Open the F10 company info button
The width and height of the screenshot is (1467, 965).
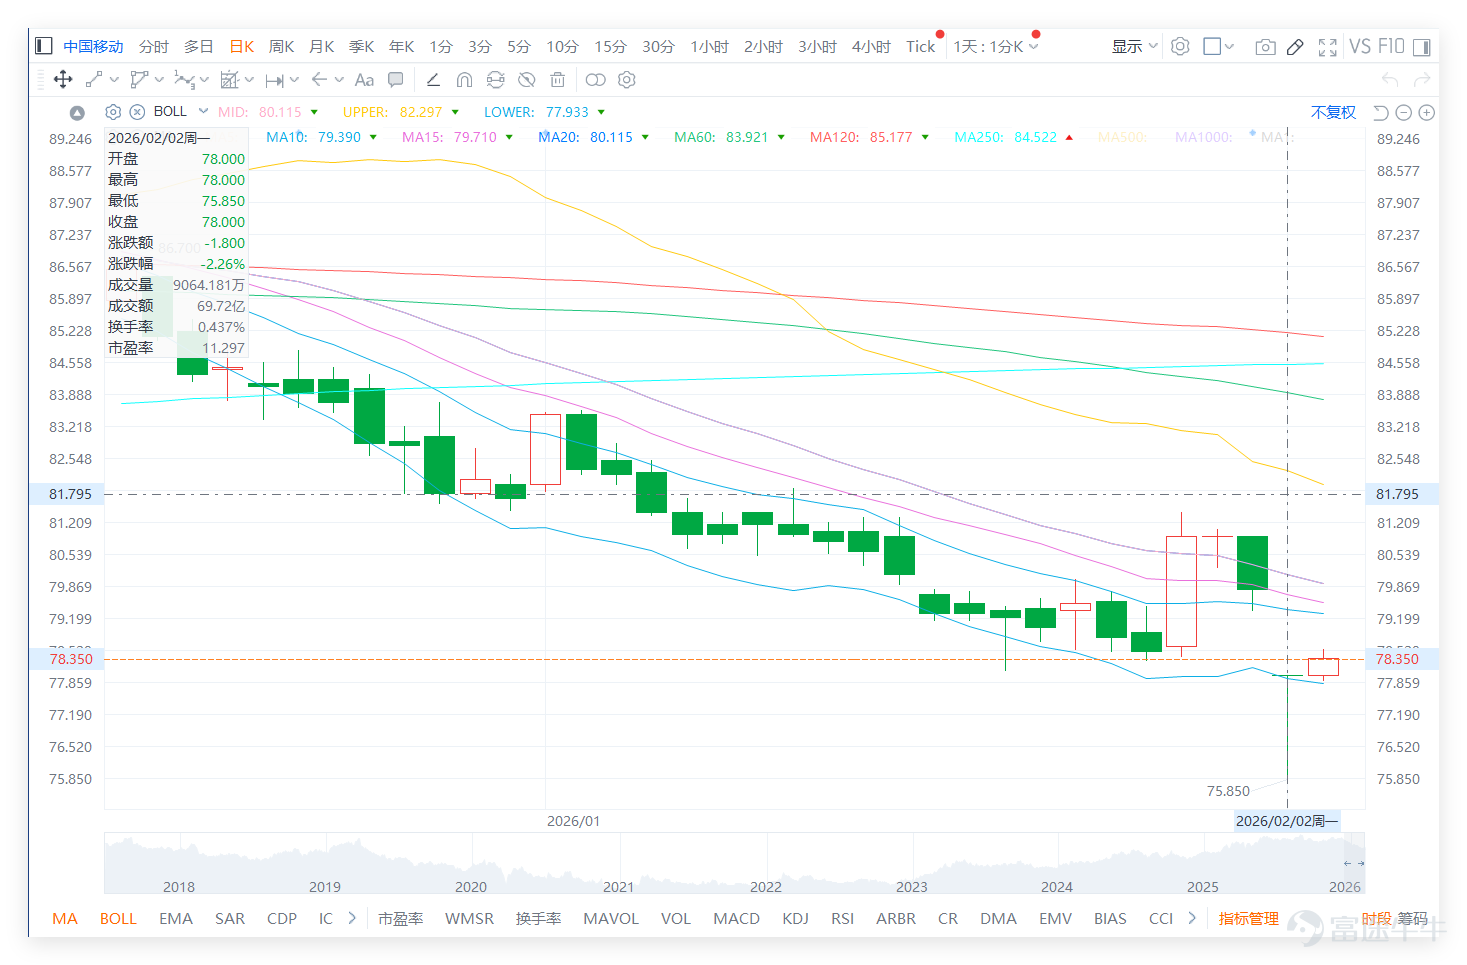[x=1391, y=46]
